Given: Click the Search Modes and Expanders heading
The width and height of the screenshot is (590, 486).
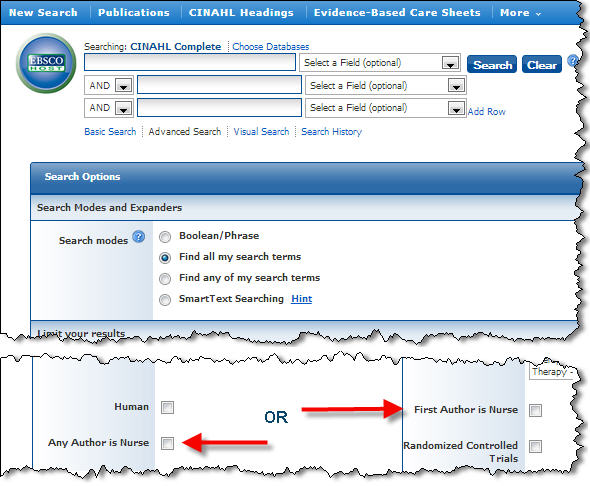Looking at the screenshot, I should pos(109,208).
